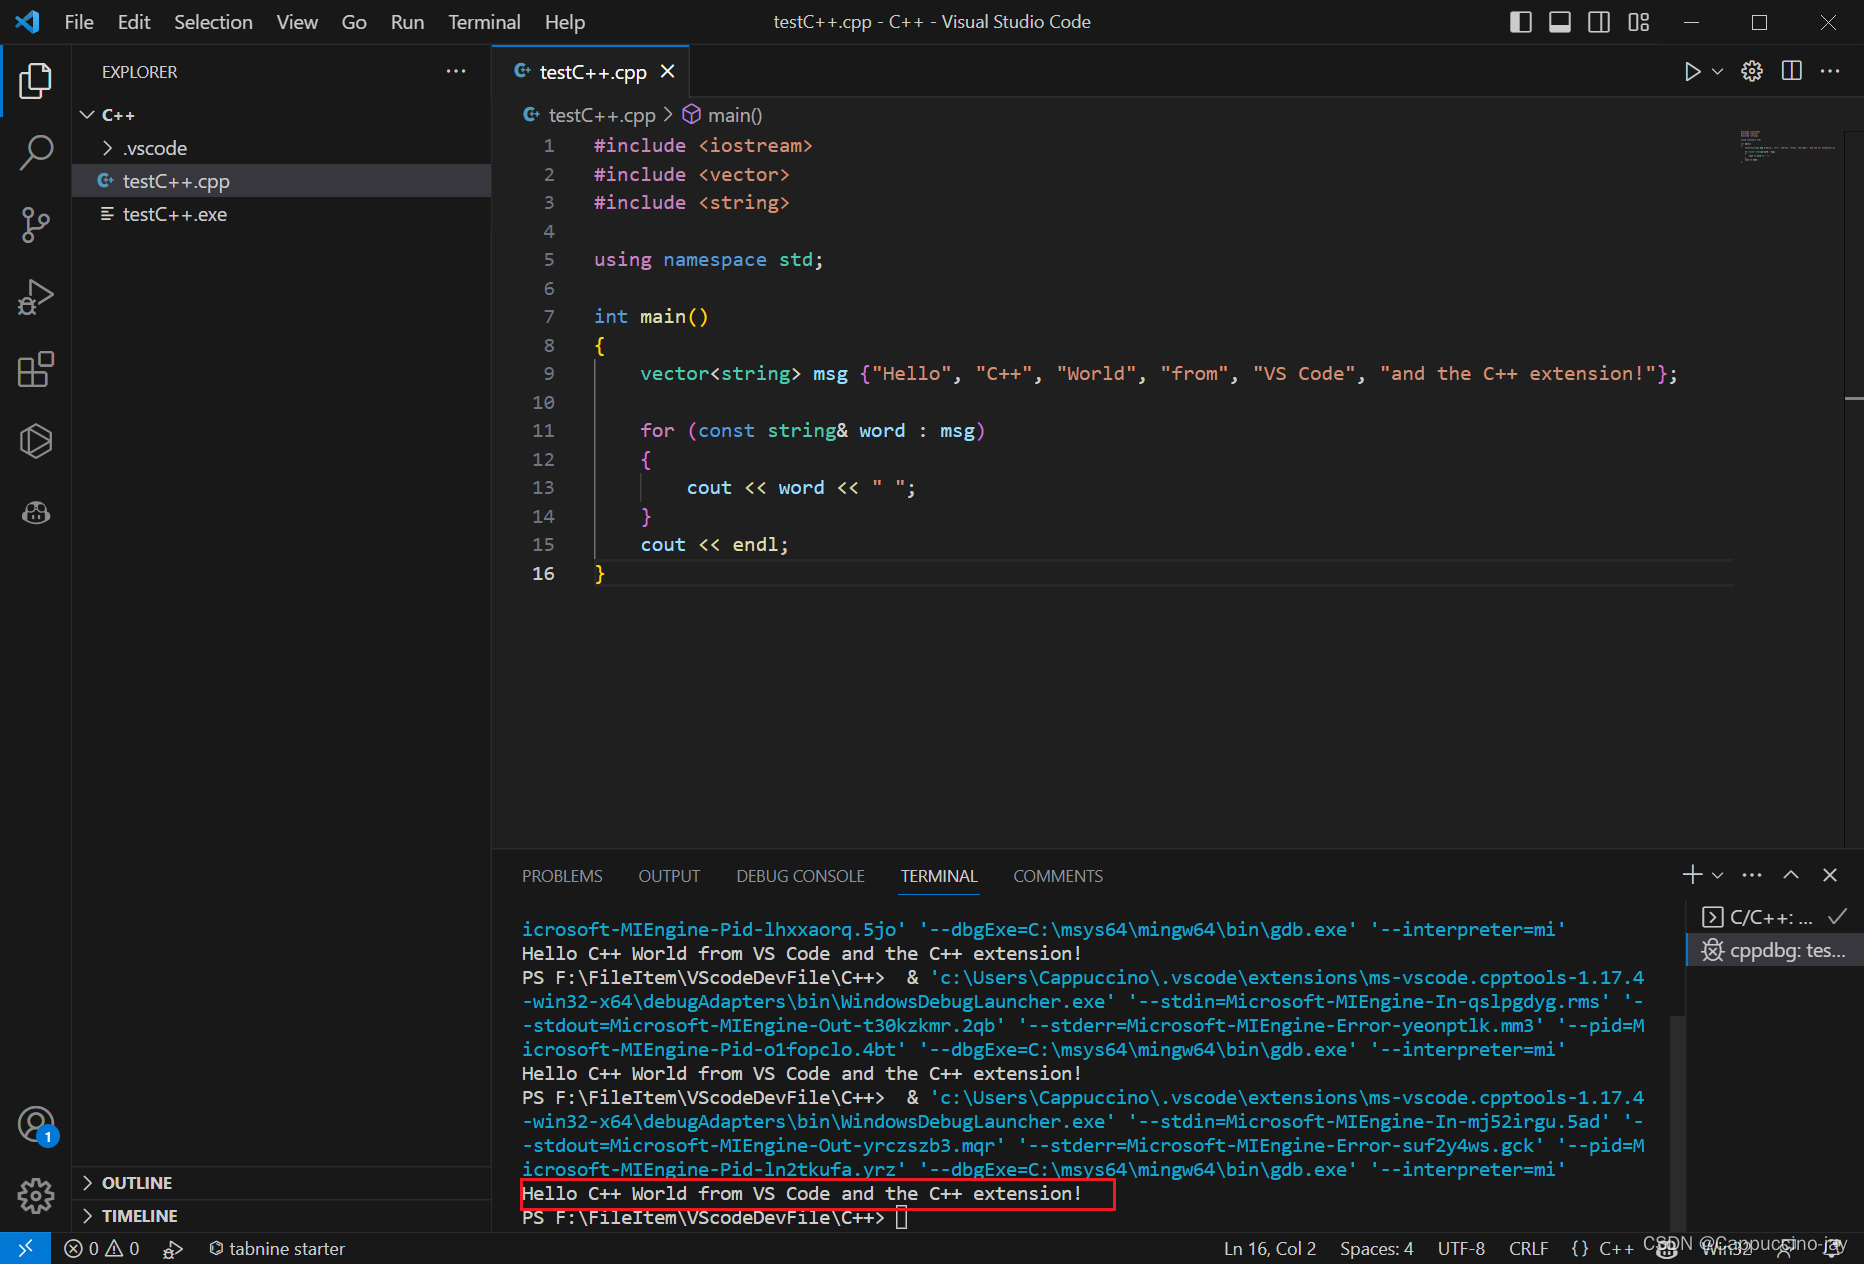Viewport: 1864px width, 1264px height.
Task: Change line endings via CRLF
Action: tap(1528, 1248)
